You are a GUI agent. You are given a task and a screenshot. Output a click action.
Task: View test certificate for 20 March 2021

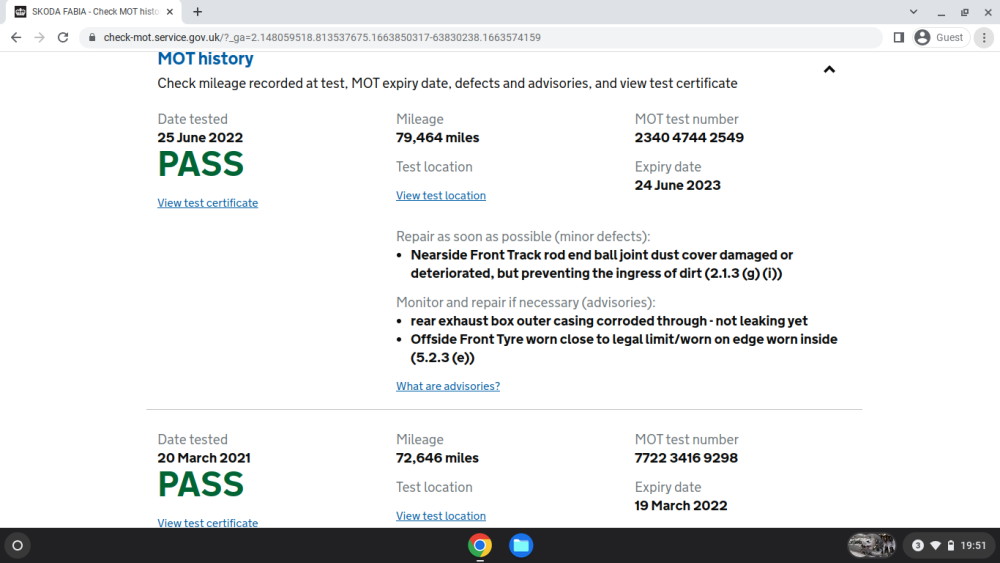(208, 523)
